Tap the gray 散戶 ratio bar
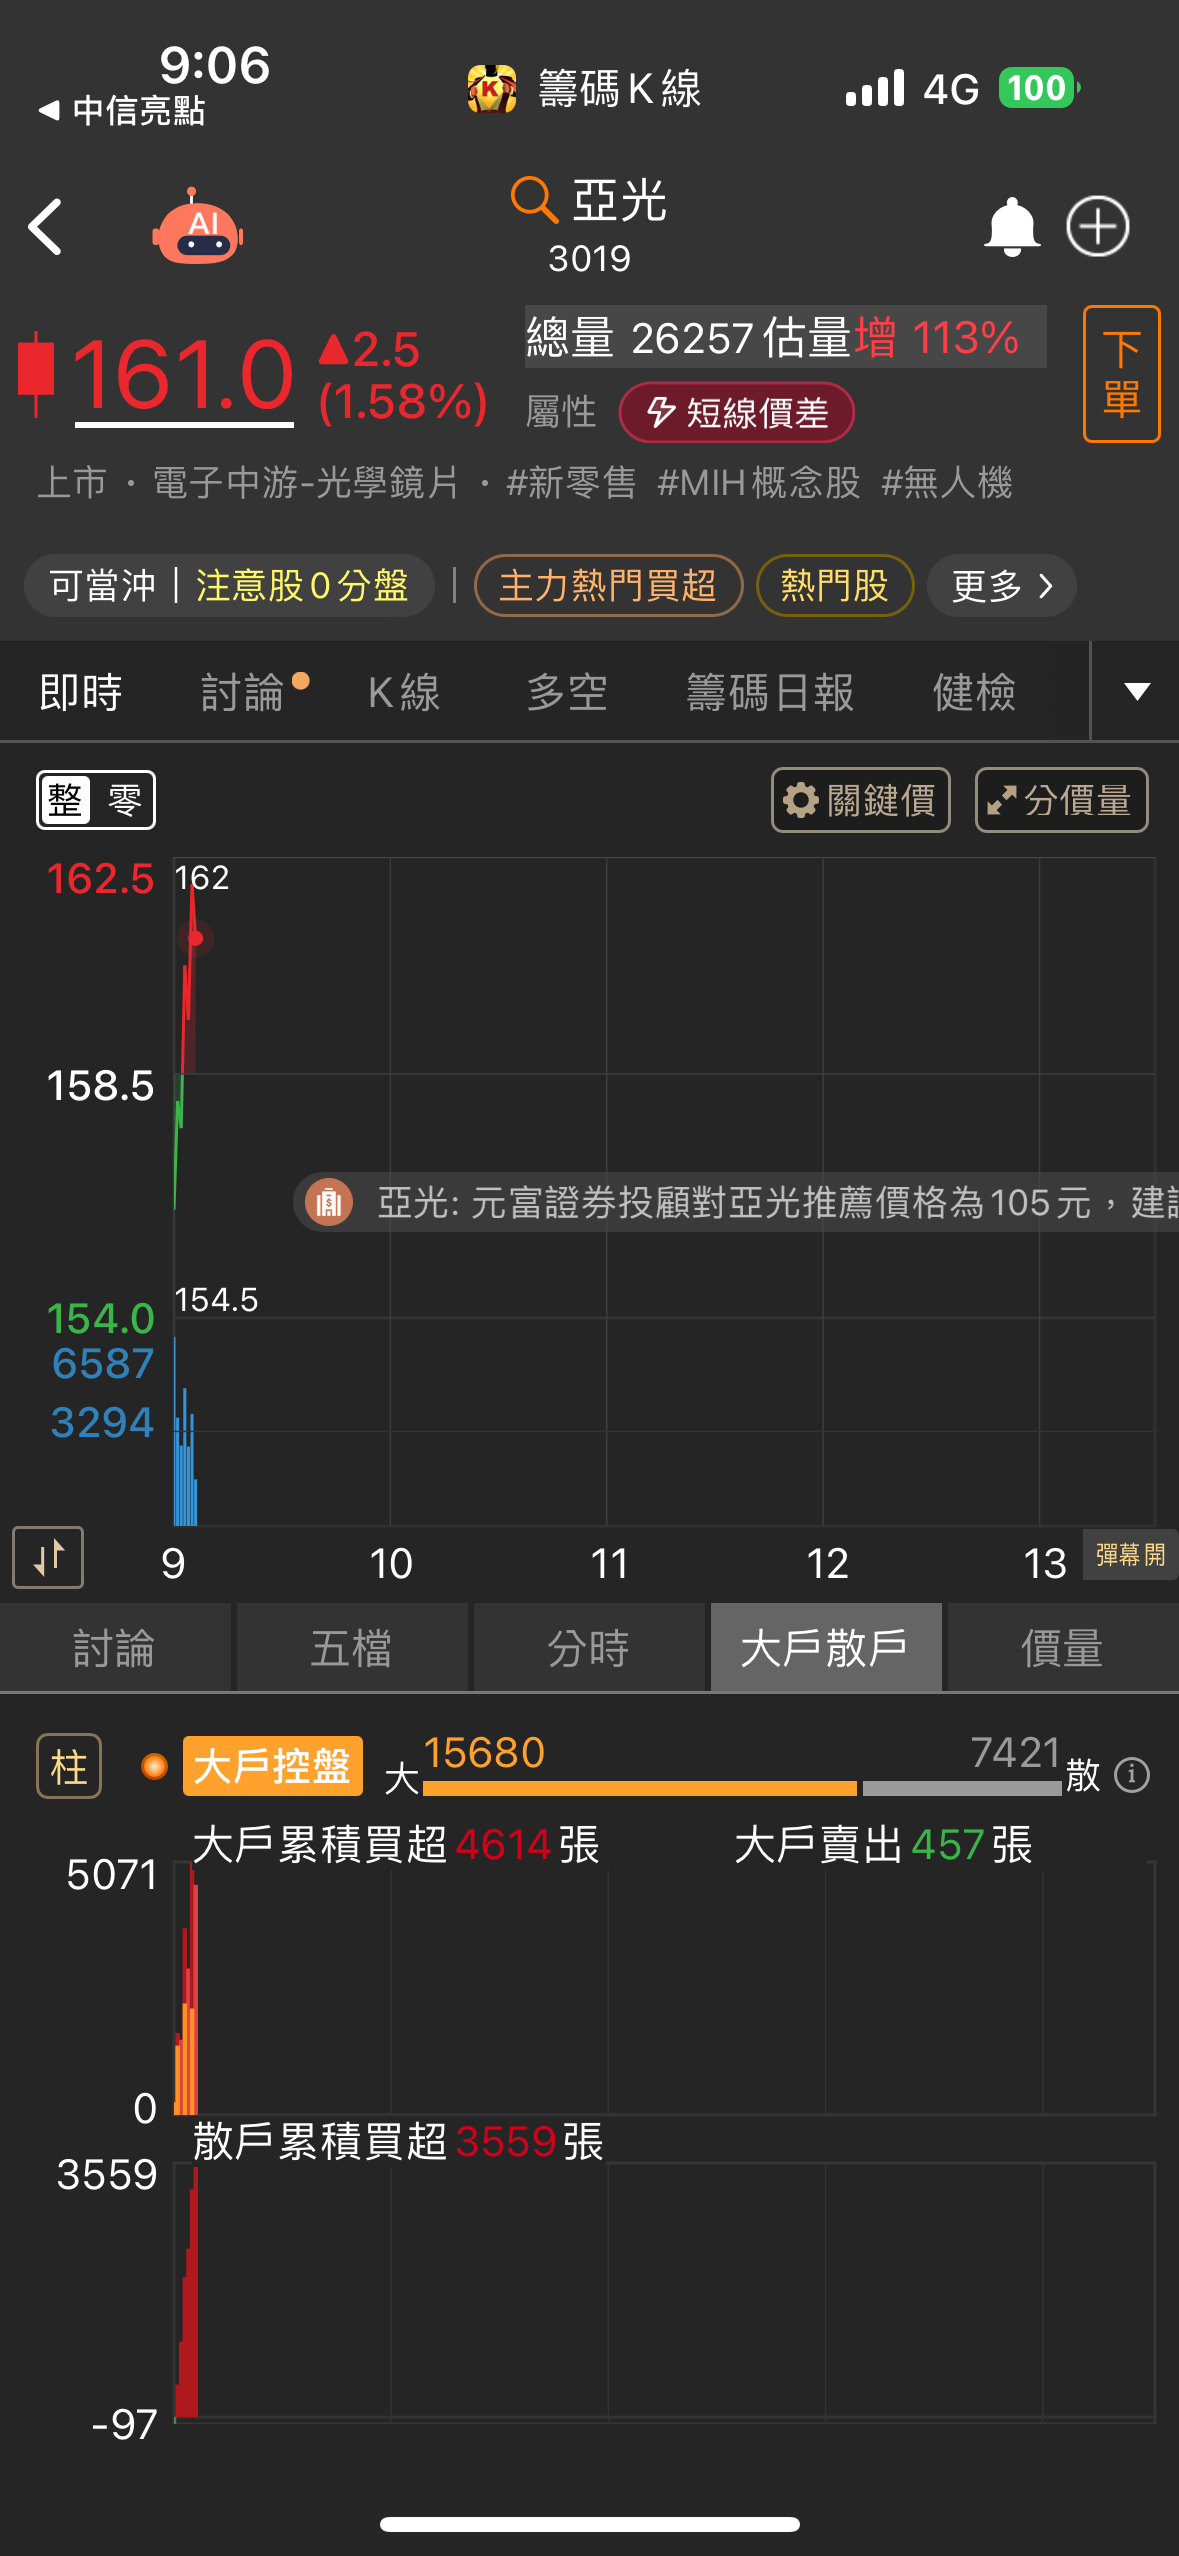Viewport: 1179px width, 2556px height. tap(962, 1788)
